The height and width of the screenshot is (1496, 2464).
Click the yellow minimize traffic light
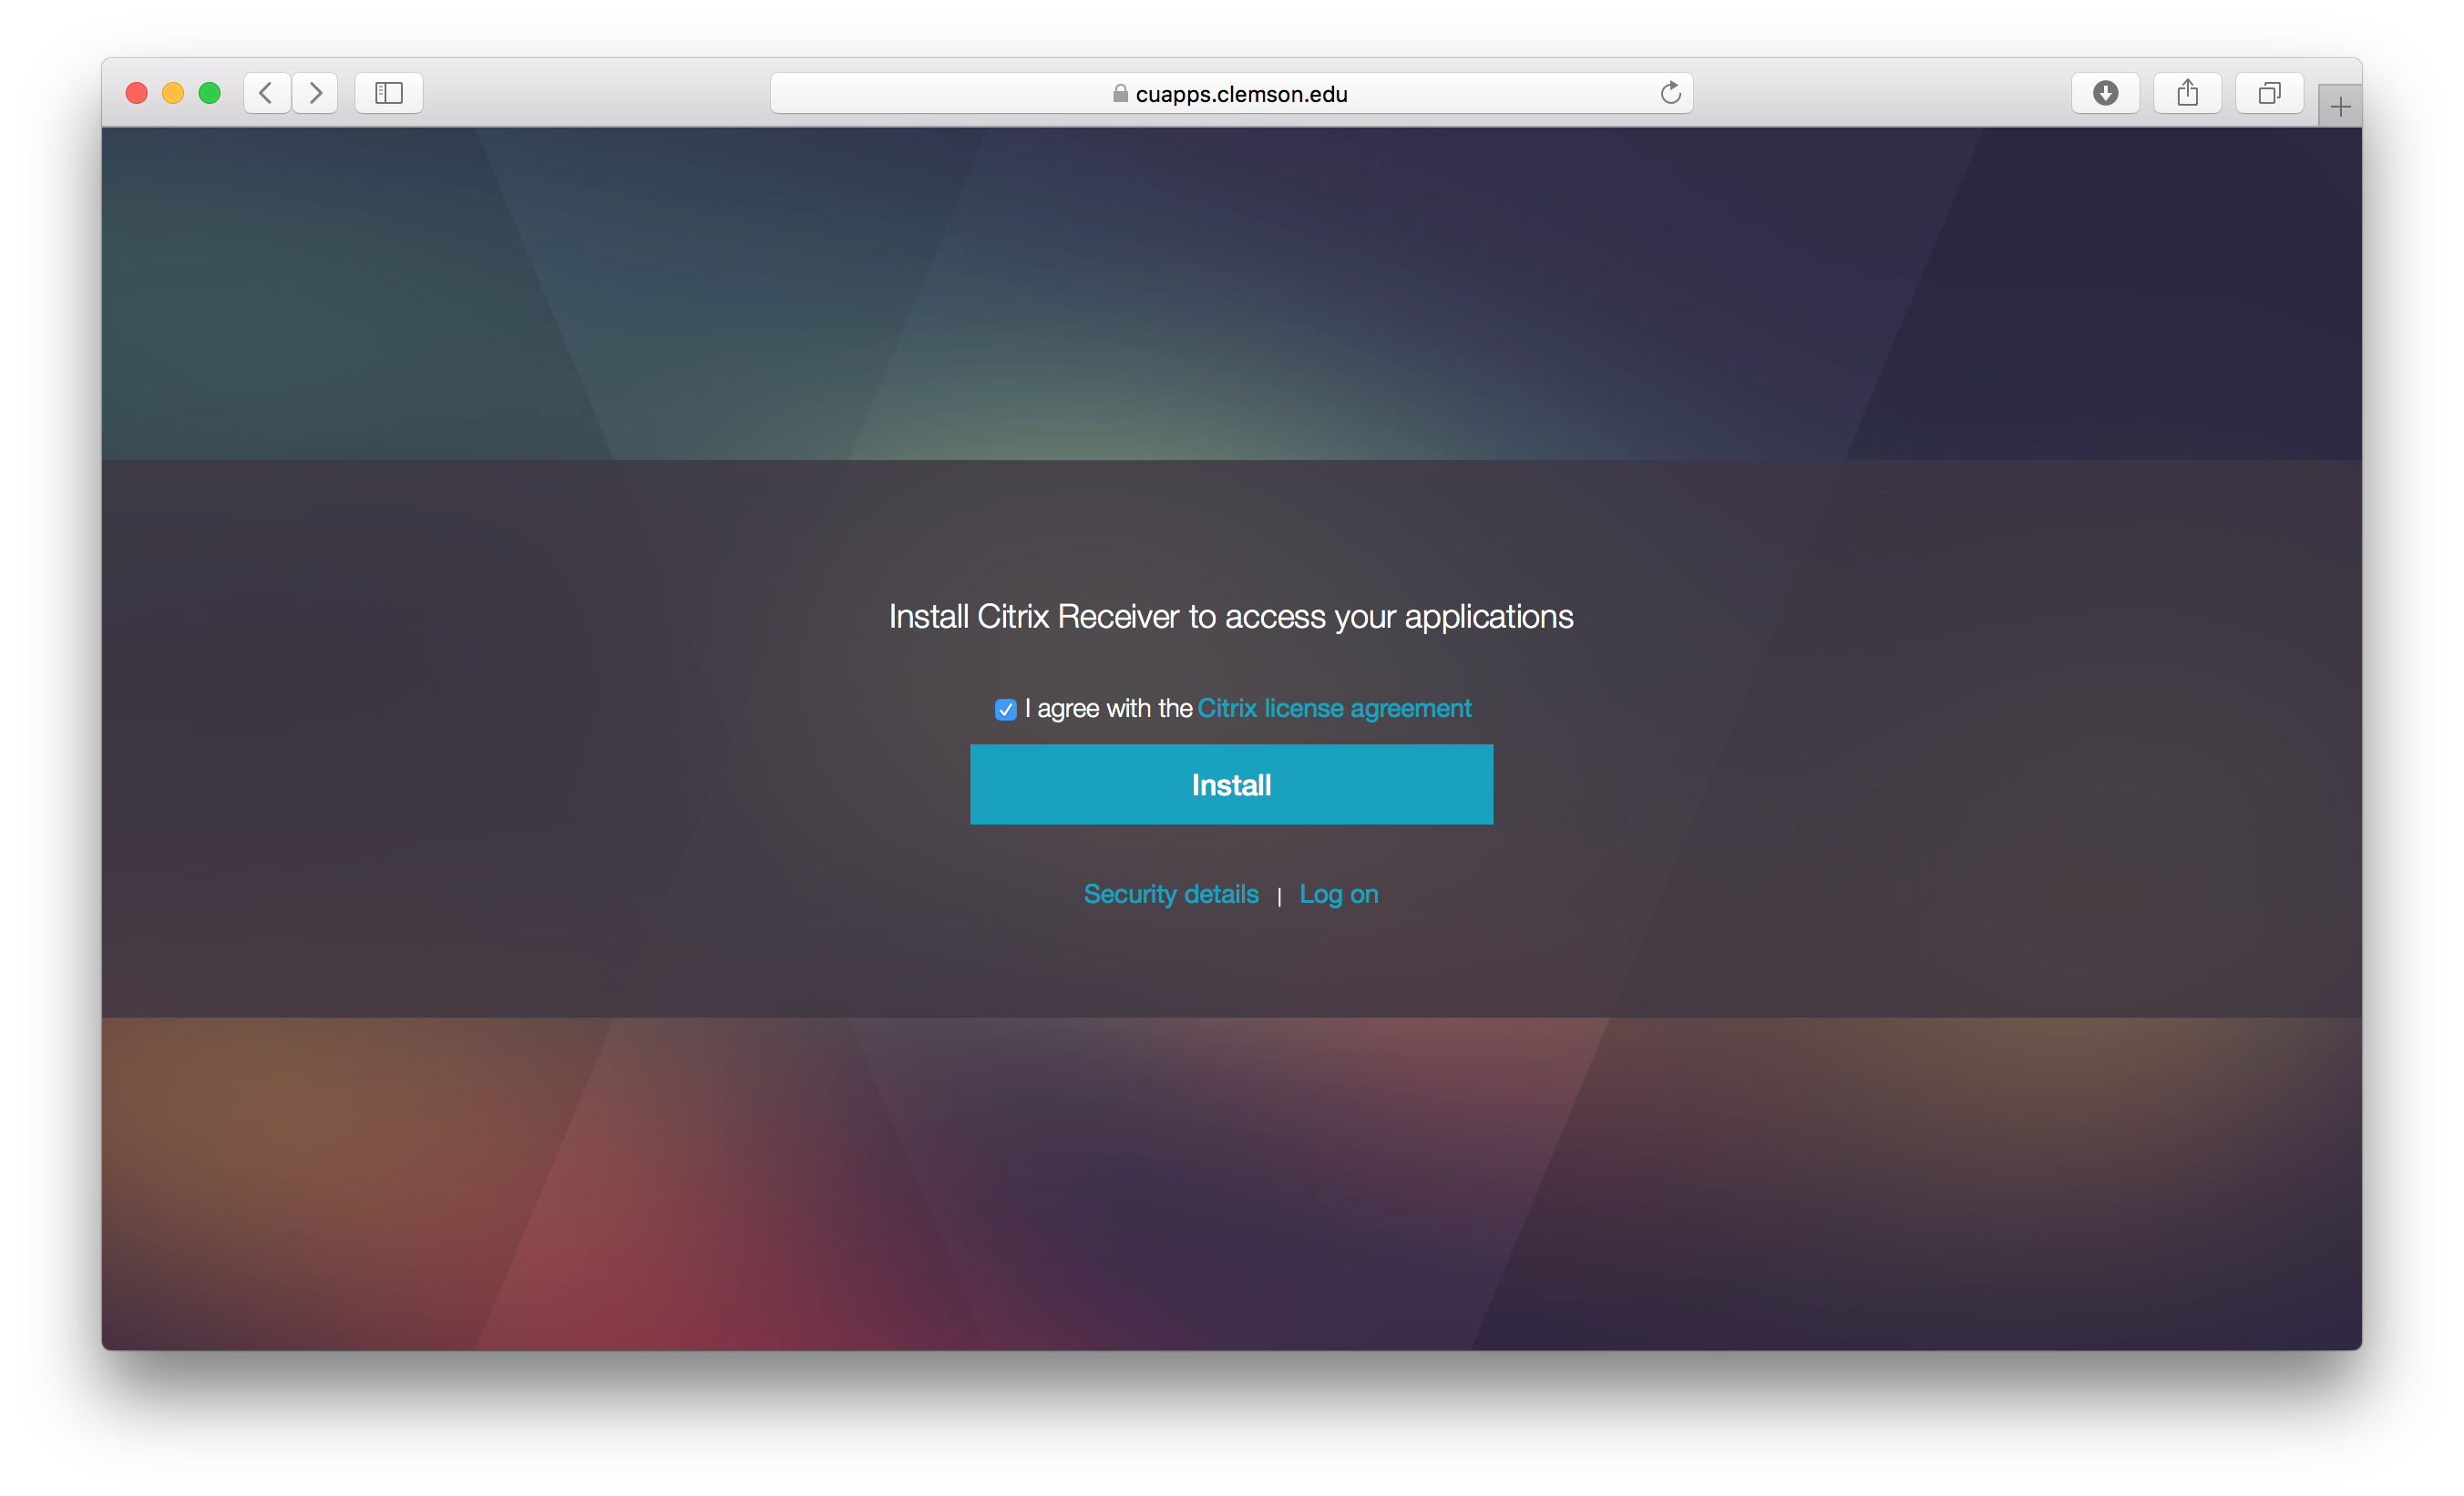[173, 93]
